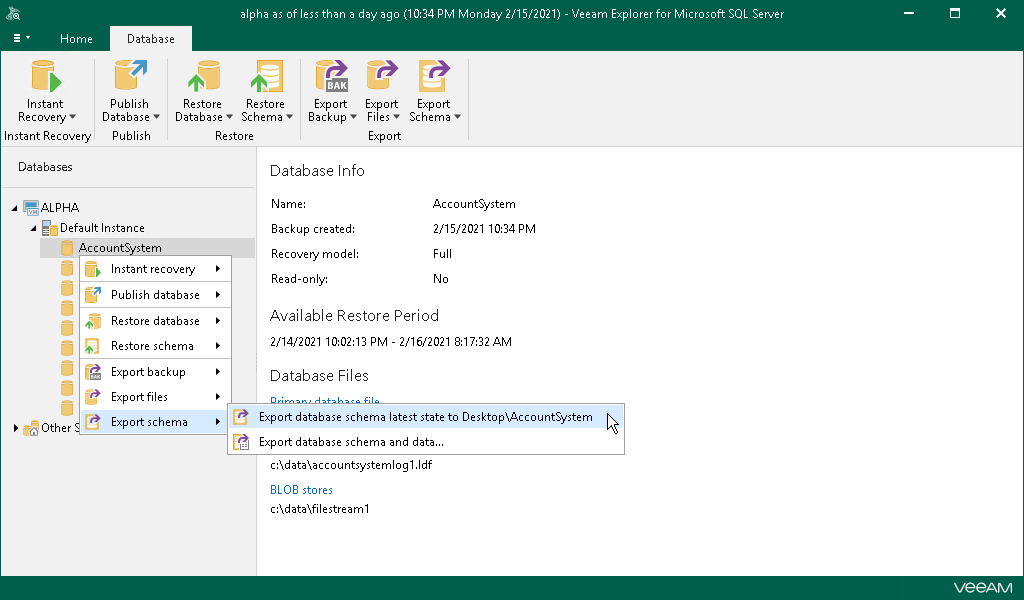Viewport: 1024px width, 600px height.
Task: Click the AccountSystem database cylinder icon
Action: pyautogui.click(x=67, y=247)
